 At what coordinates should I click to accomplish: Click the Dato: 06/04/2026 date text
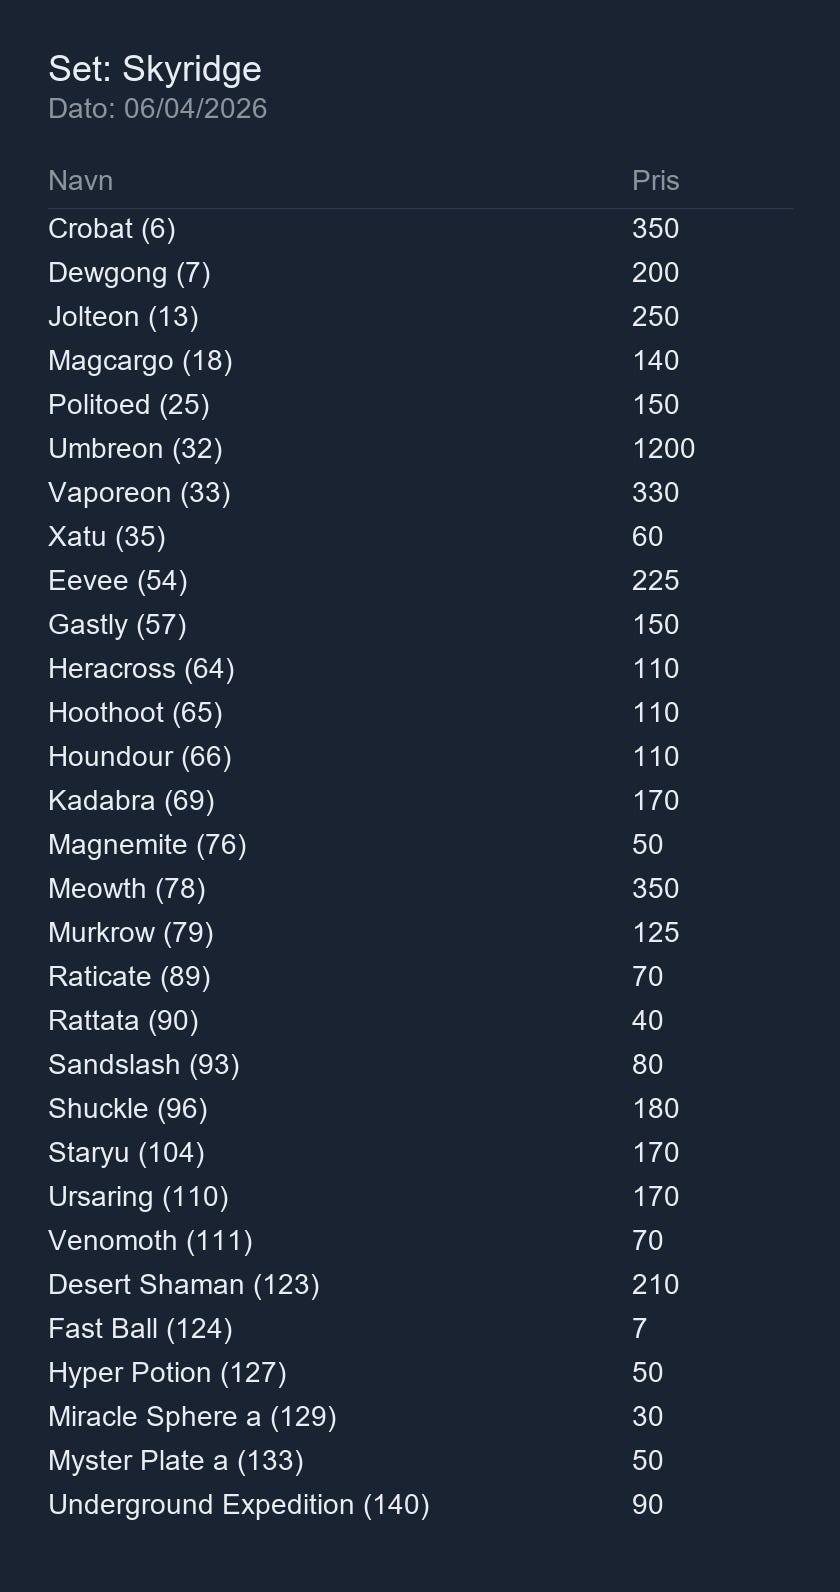pos(158,108)
